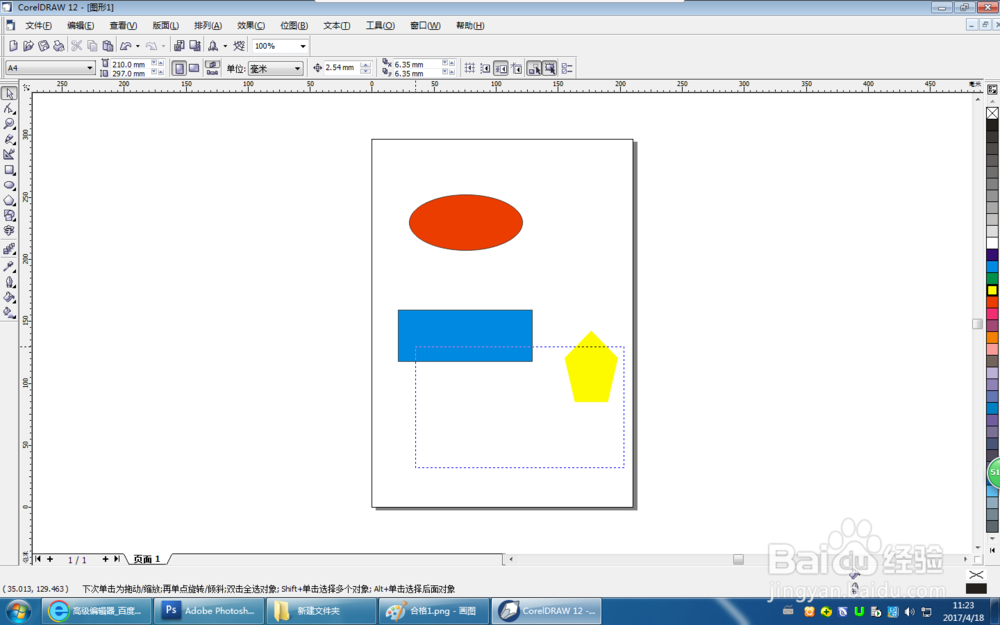Select the Ellipse tool
Image resolution: width=1000 pixels, height=625 pixels.
(x=9, y=186)
